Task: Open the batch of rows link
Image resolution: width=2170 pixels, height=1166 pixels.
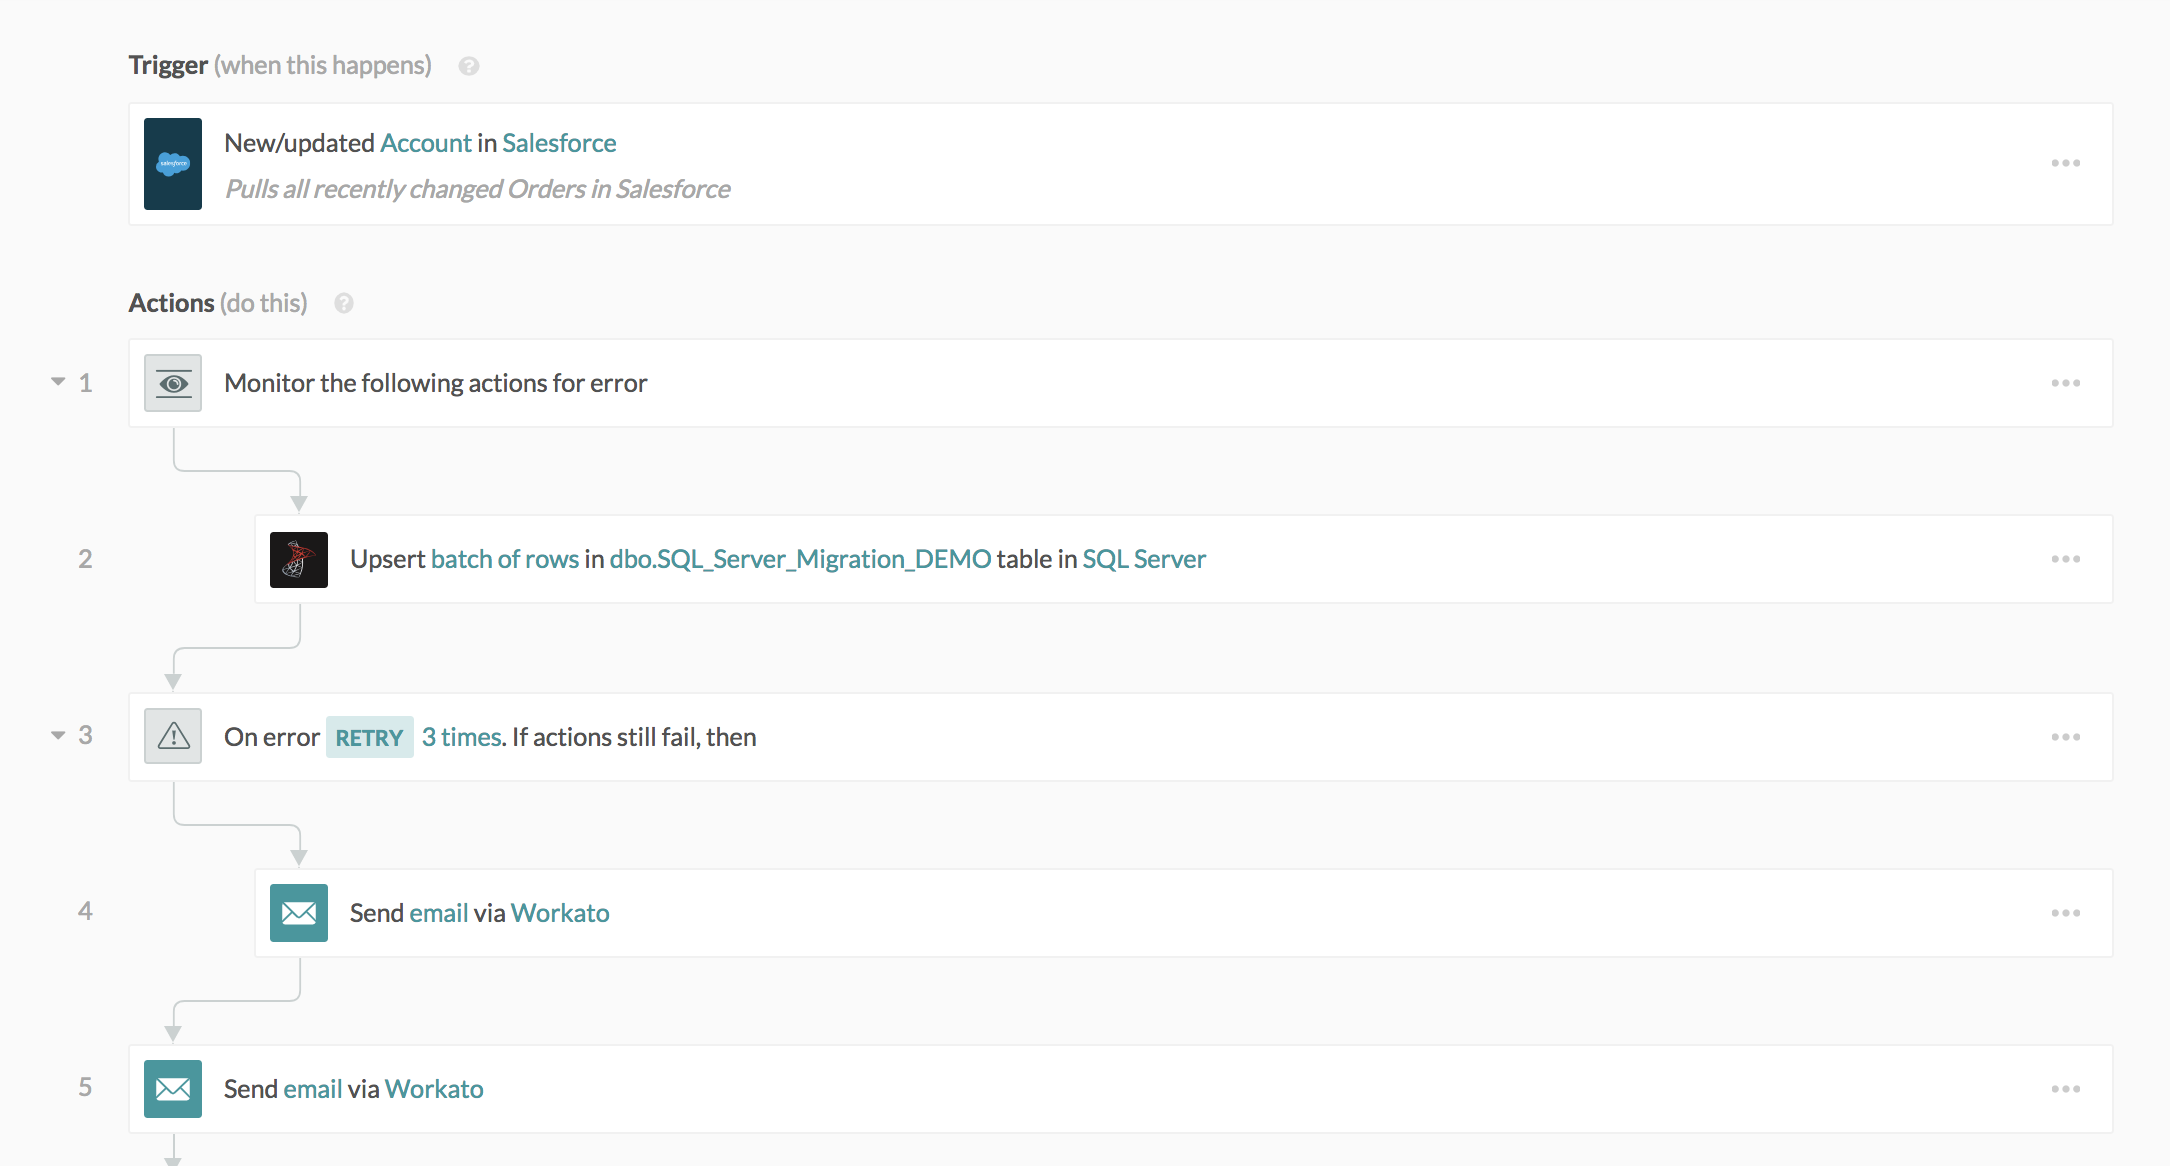Action: 505,559
